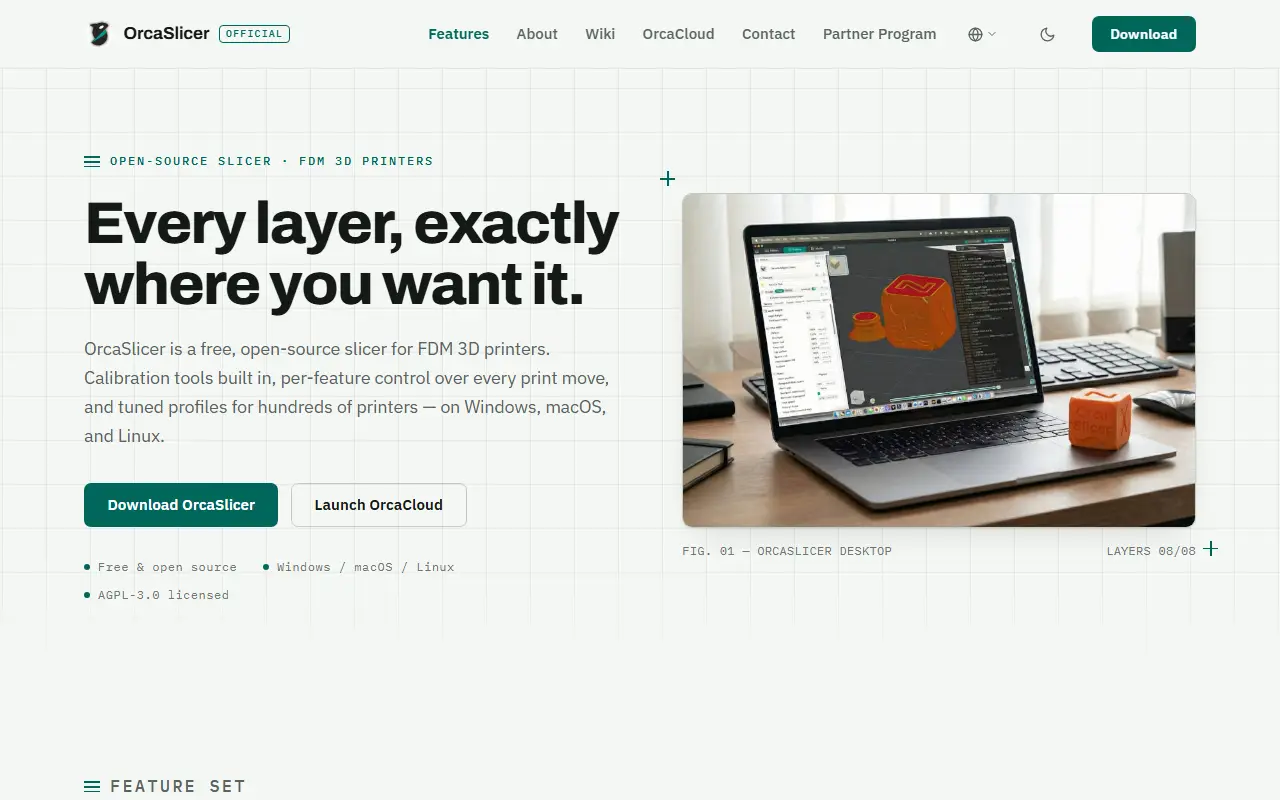Click the 'FEATURE SET' section heading

click(177, 786)
